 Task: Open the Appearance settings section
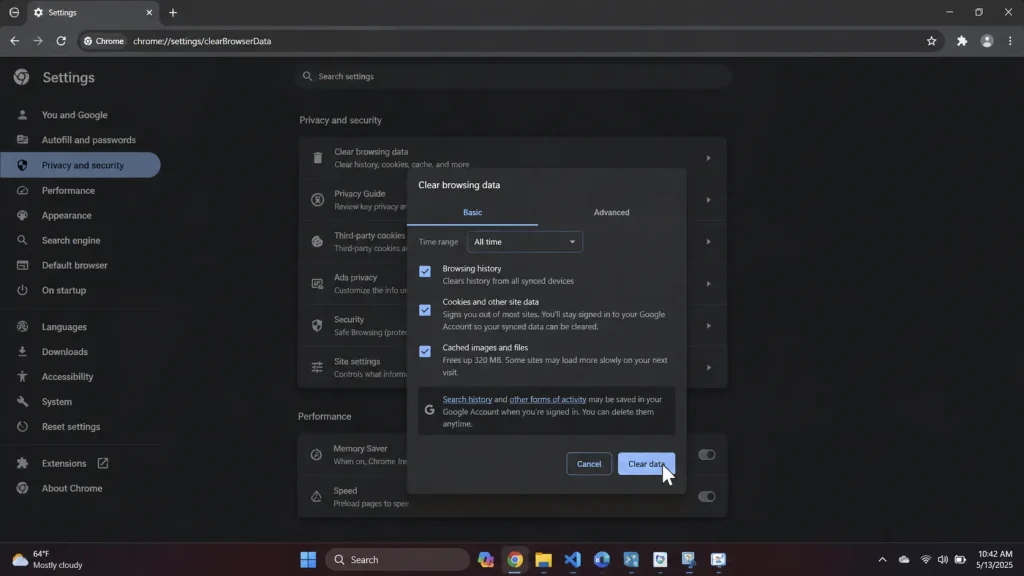[67, 216]
